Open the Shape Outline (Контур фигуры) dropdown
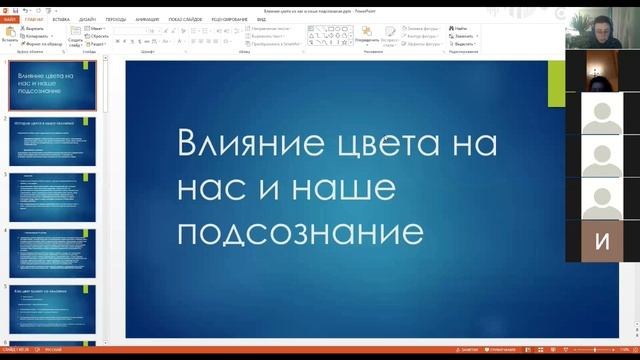The image size is (640, 360). [x=420, y=36]
